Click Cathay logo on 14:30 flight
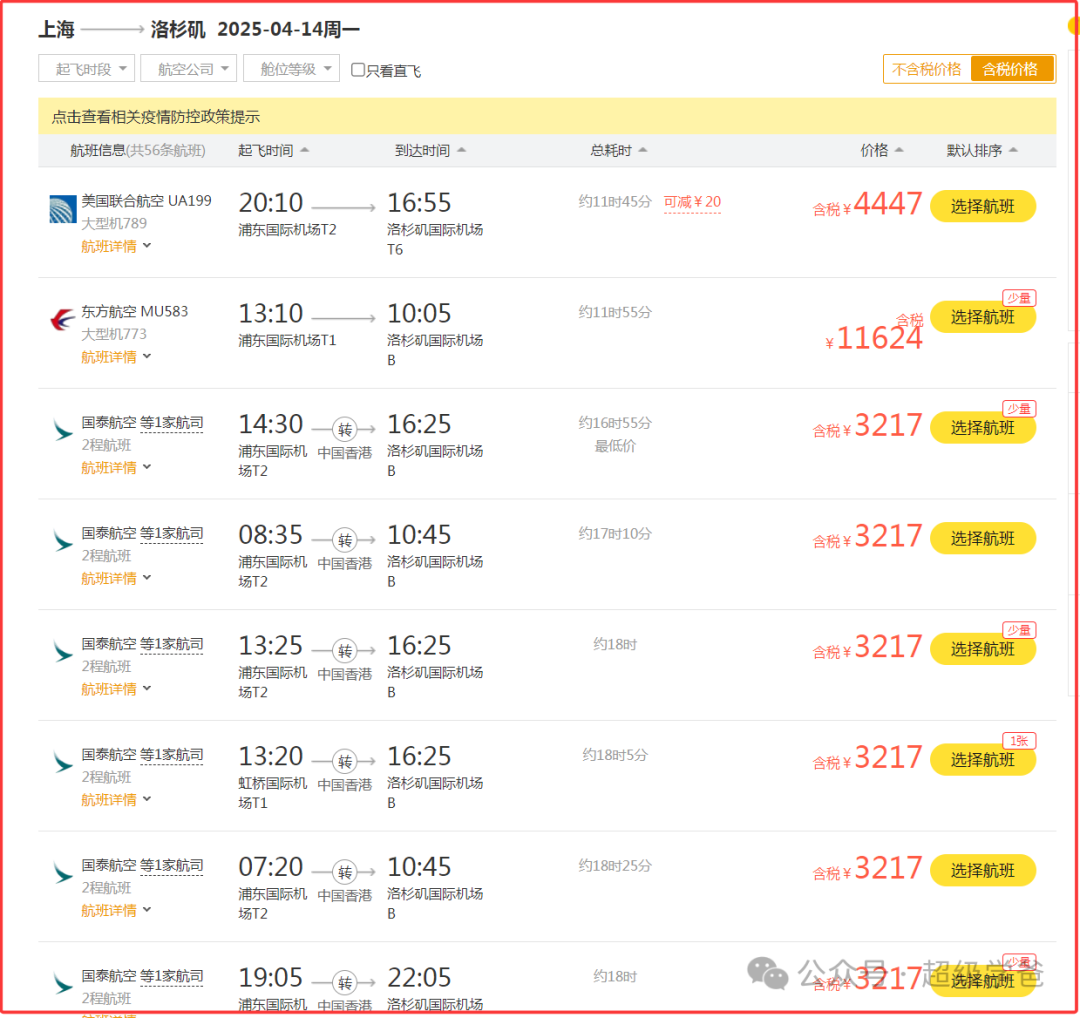 point(63,430)
